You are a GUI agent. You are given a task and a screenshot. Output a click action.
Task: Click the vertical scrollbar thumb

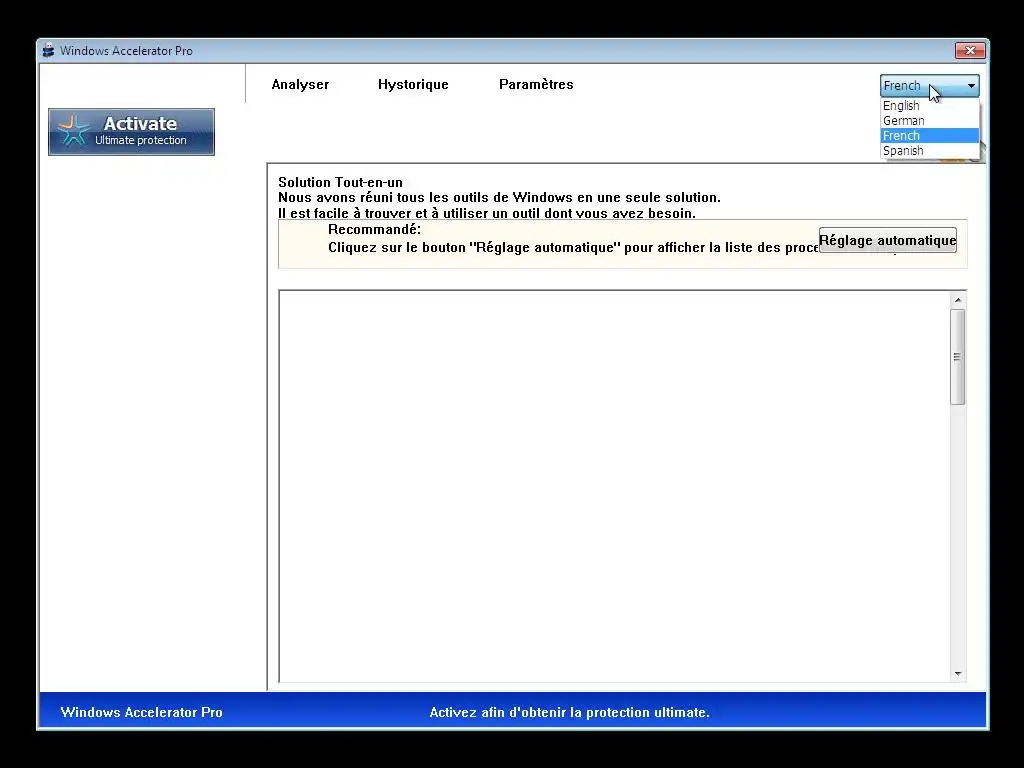click(957, 357)
